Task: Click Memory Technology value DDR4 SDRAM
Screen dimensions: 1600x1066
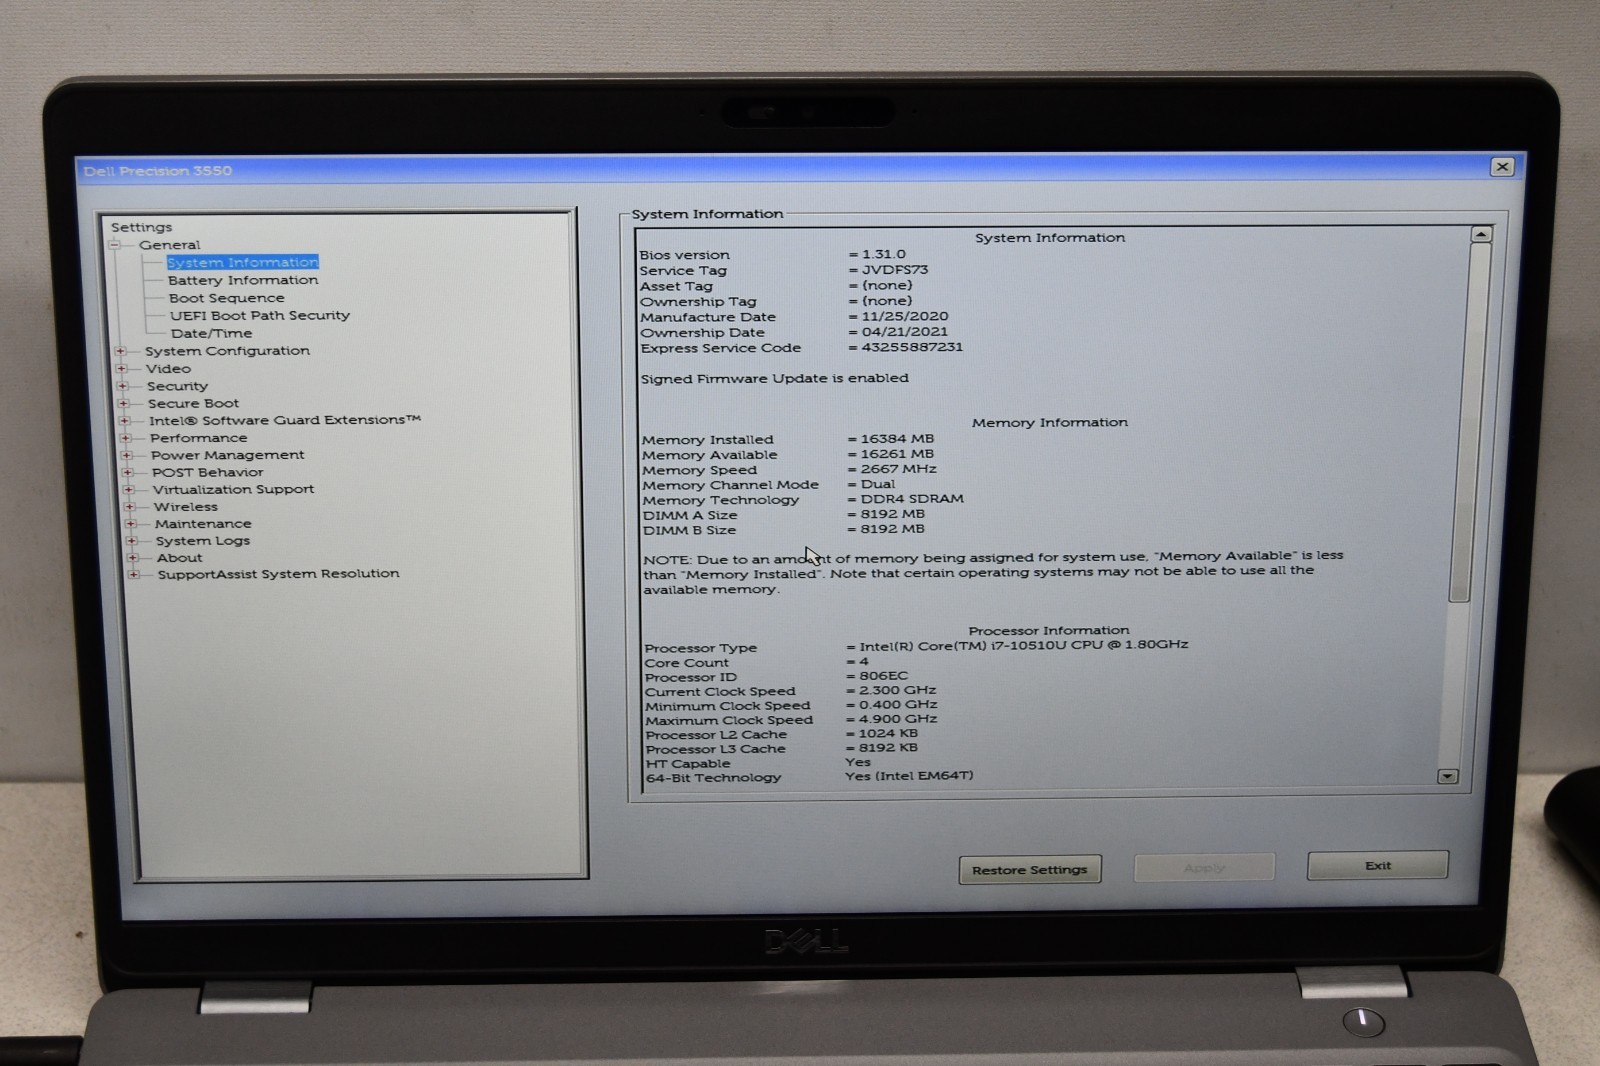Action: coord(912,498)
